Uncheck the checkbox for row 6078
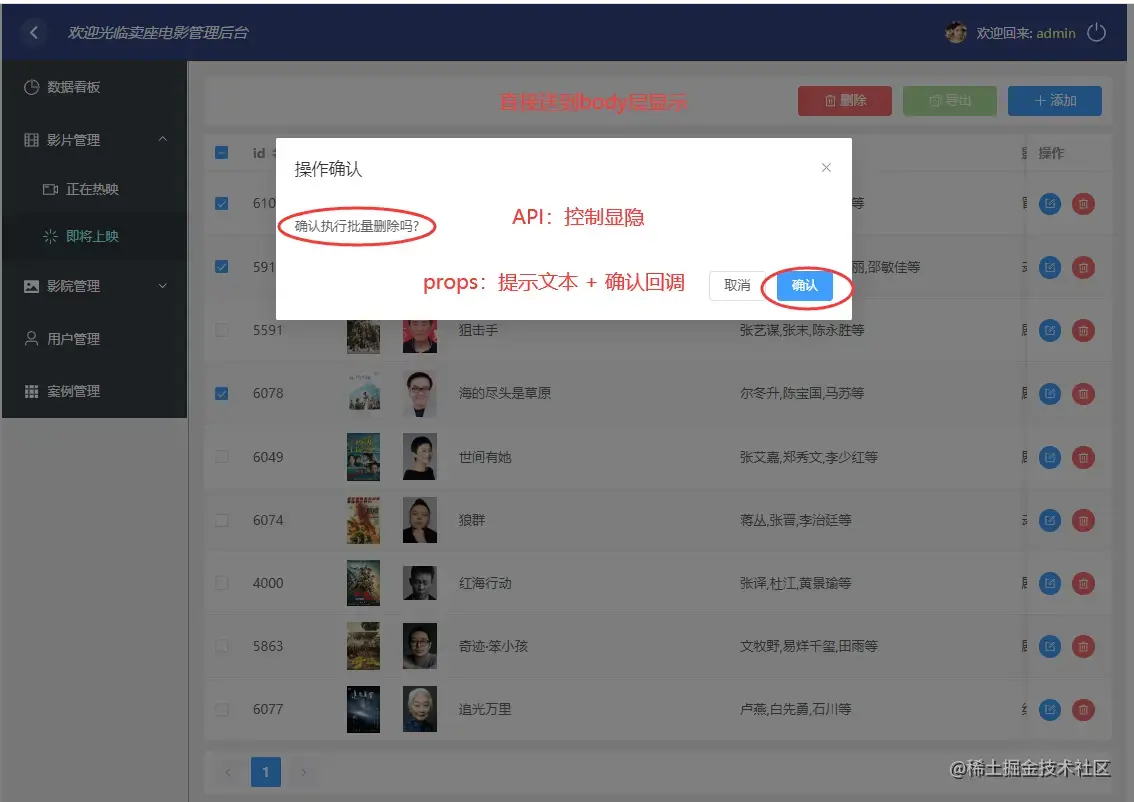 coord(221,393)
